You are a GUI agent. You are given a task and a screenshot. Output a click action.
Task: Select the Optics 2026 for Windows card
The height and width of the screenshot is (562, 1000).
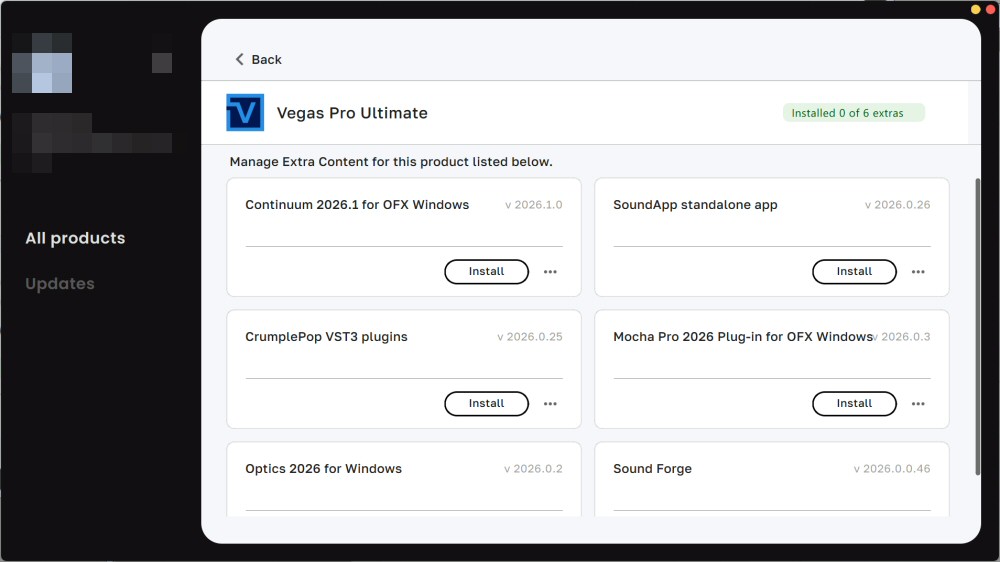(x=403, y=480)
